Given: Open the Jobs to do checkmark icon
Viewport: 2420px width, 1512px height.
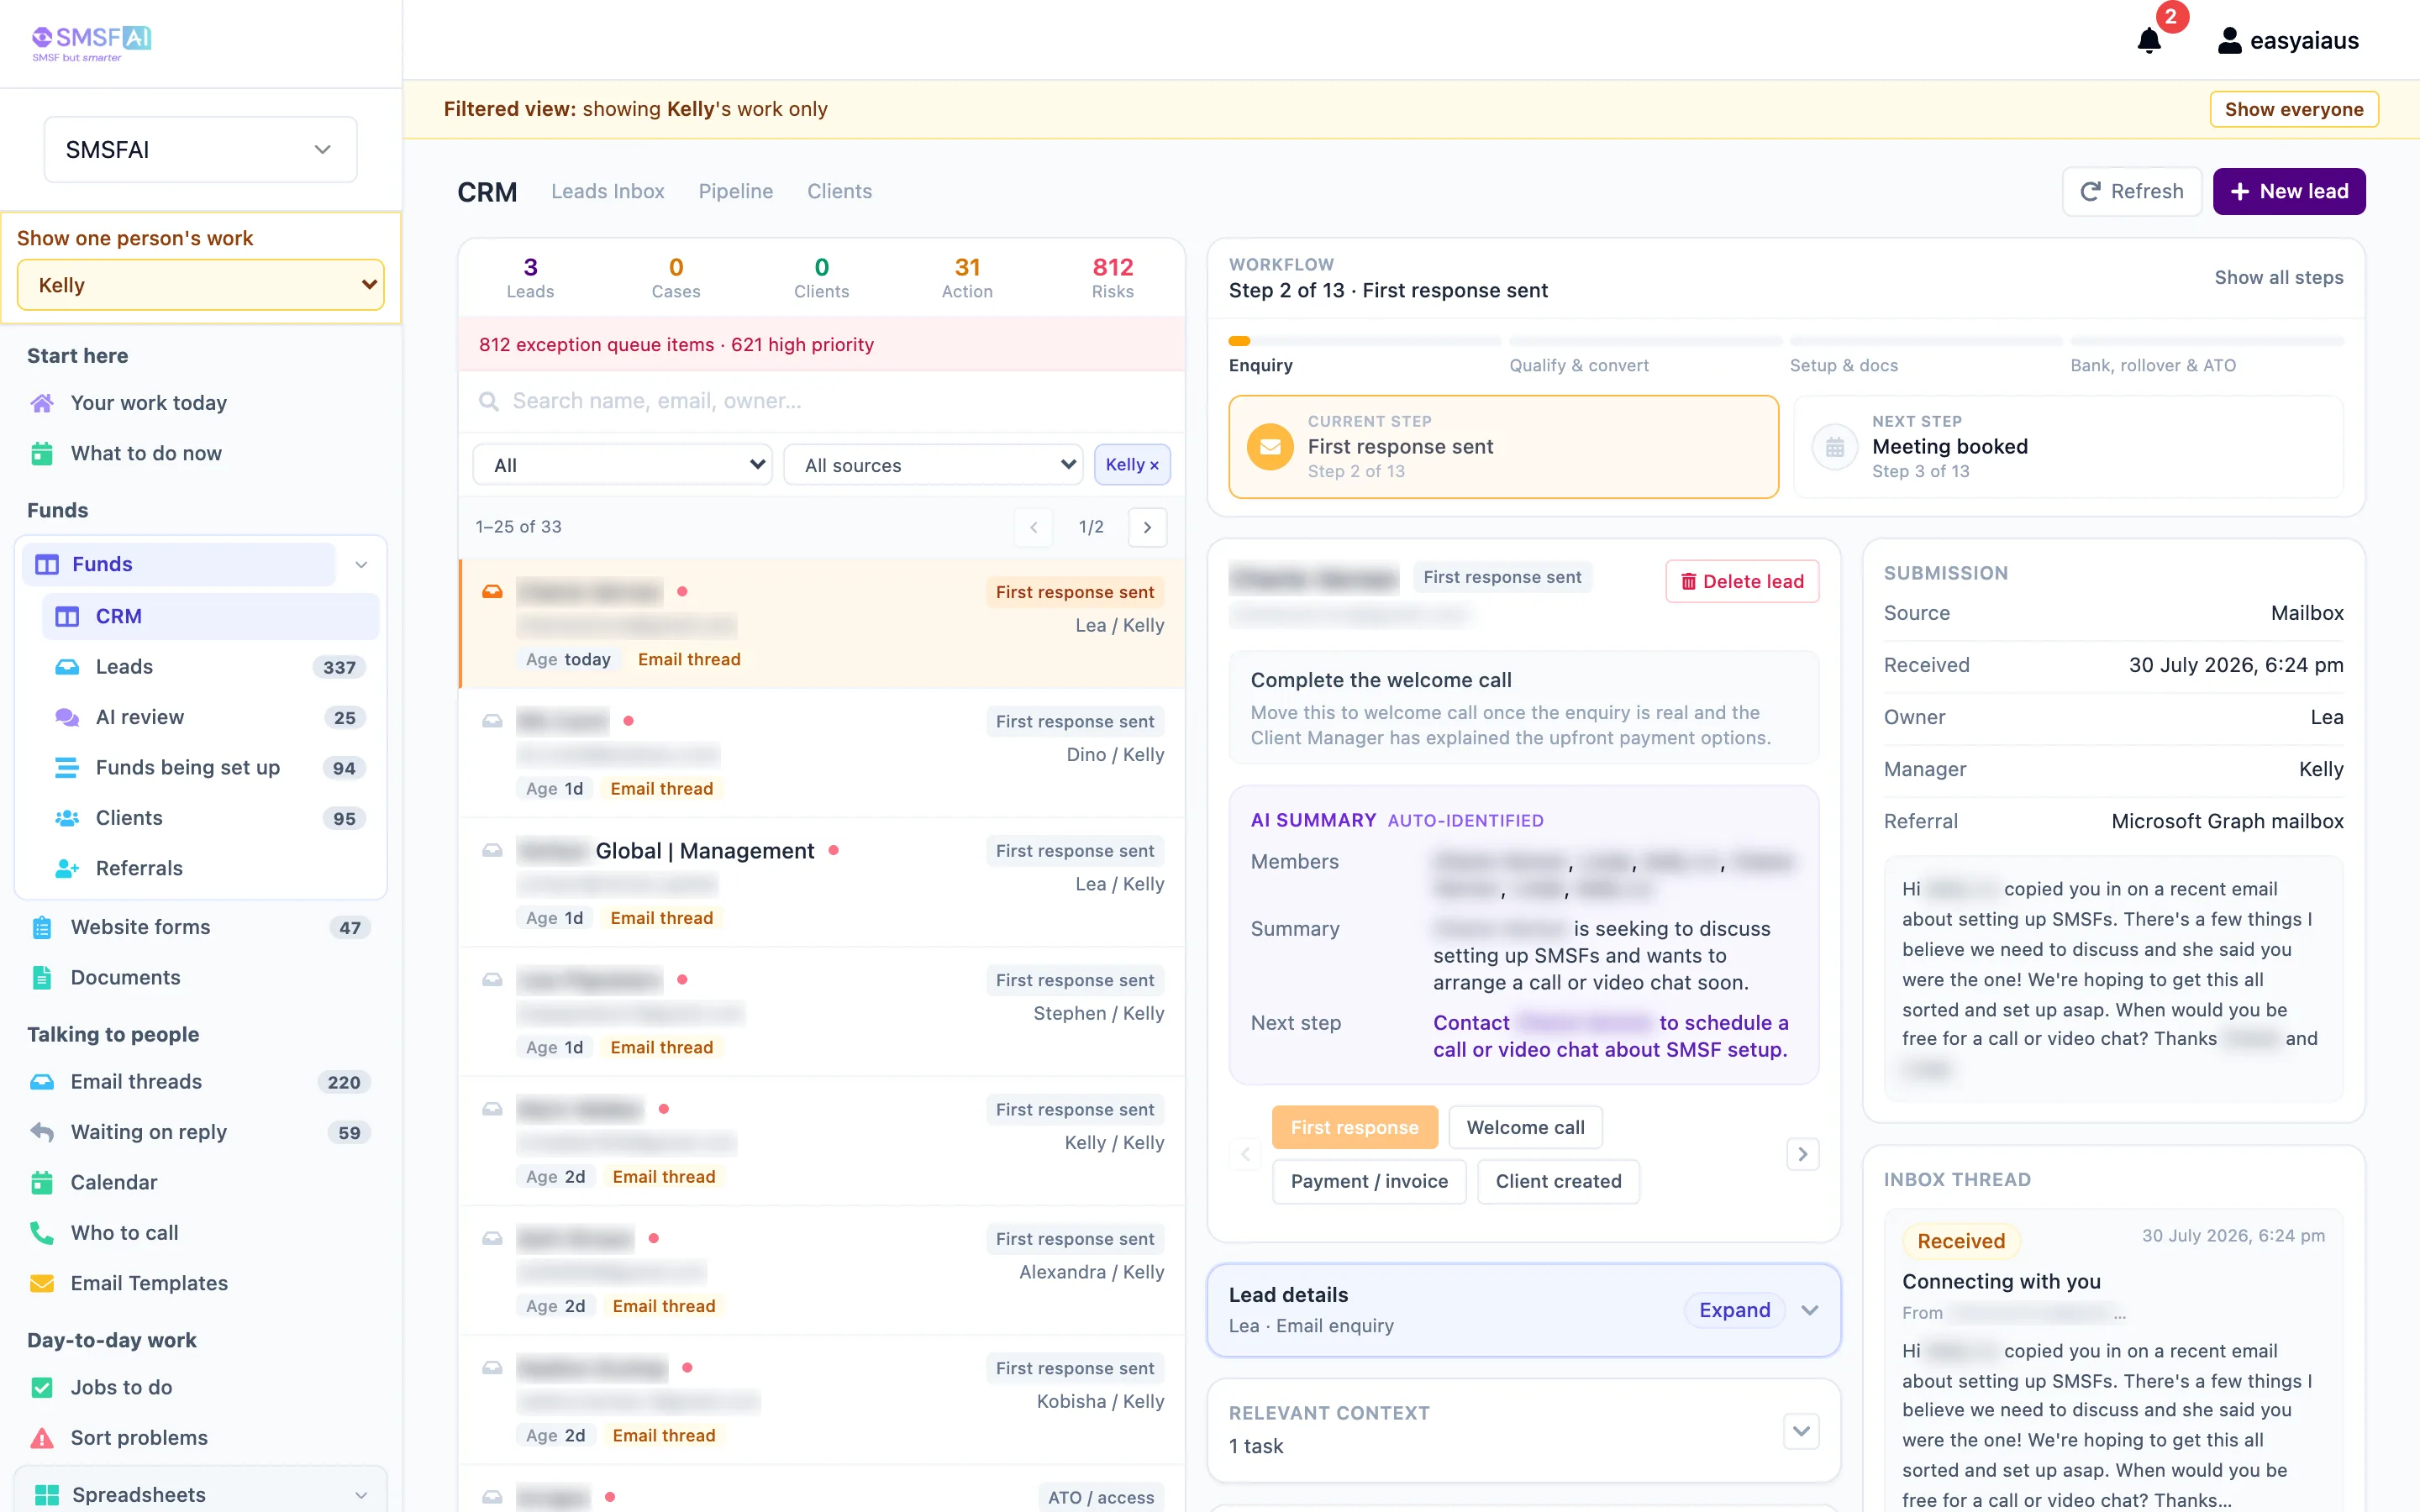Looking at the screenshot, I should click(42, 1387).
